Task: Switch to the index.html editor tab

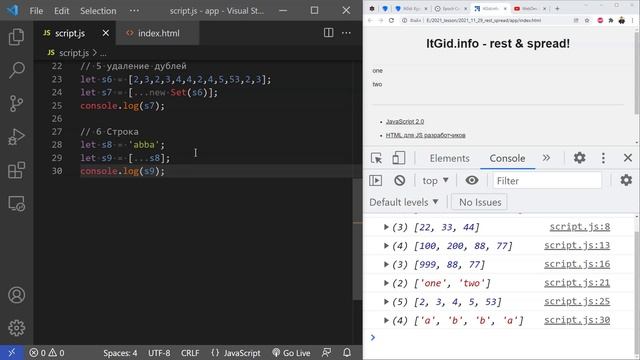Action: (x=158, y=33)
